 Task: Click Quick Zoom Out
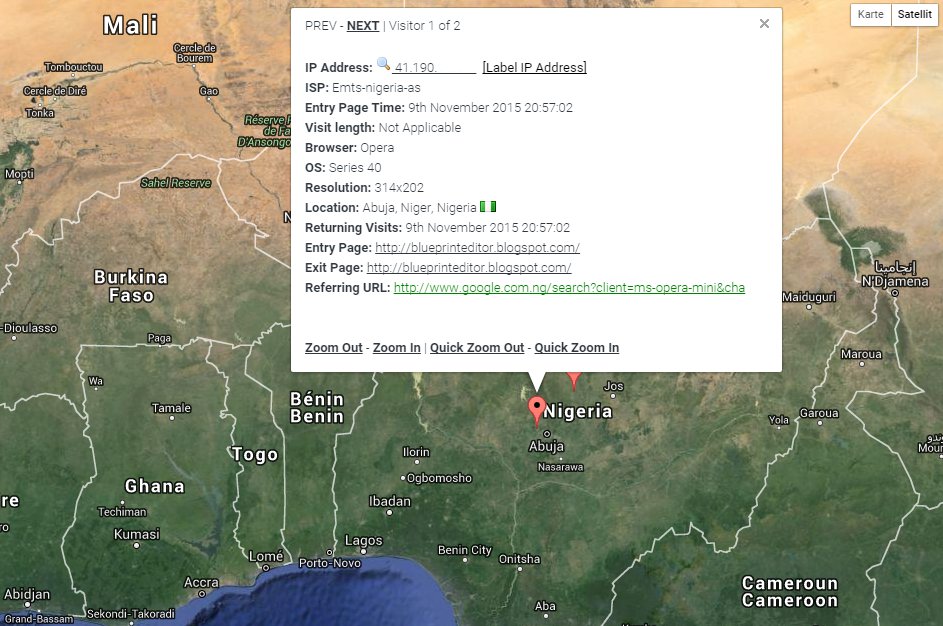tap(477, 348)
